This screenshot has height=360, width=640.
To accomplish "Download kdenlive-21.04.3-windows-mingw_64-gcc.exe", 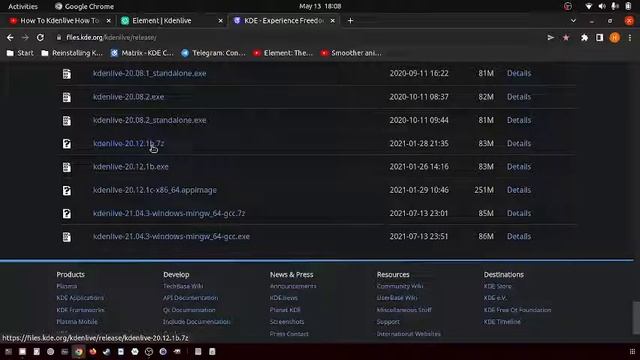I will [x=171, y=236].
